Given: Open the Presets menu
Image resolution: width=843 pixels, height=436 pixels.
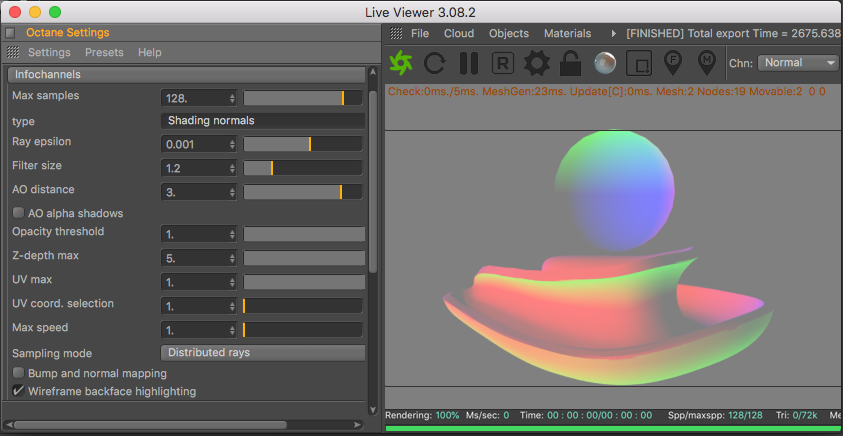Looking at the screenshot, I should point(104,52).
